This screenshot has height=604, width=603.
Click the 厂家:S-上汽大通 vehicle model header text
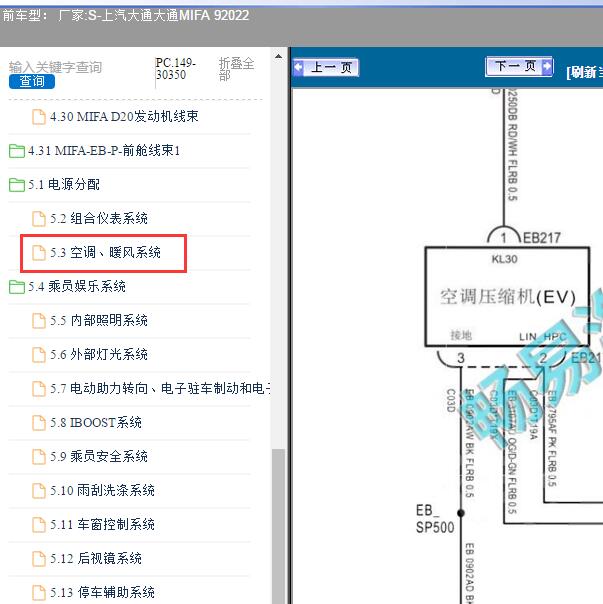[153, 15]
